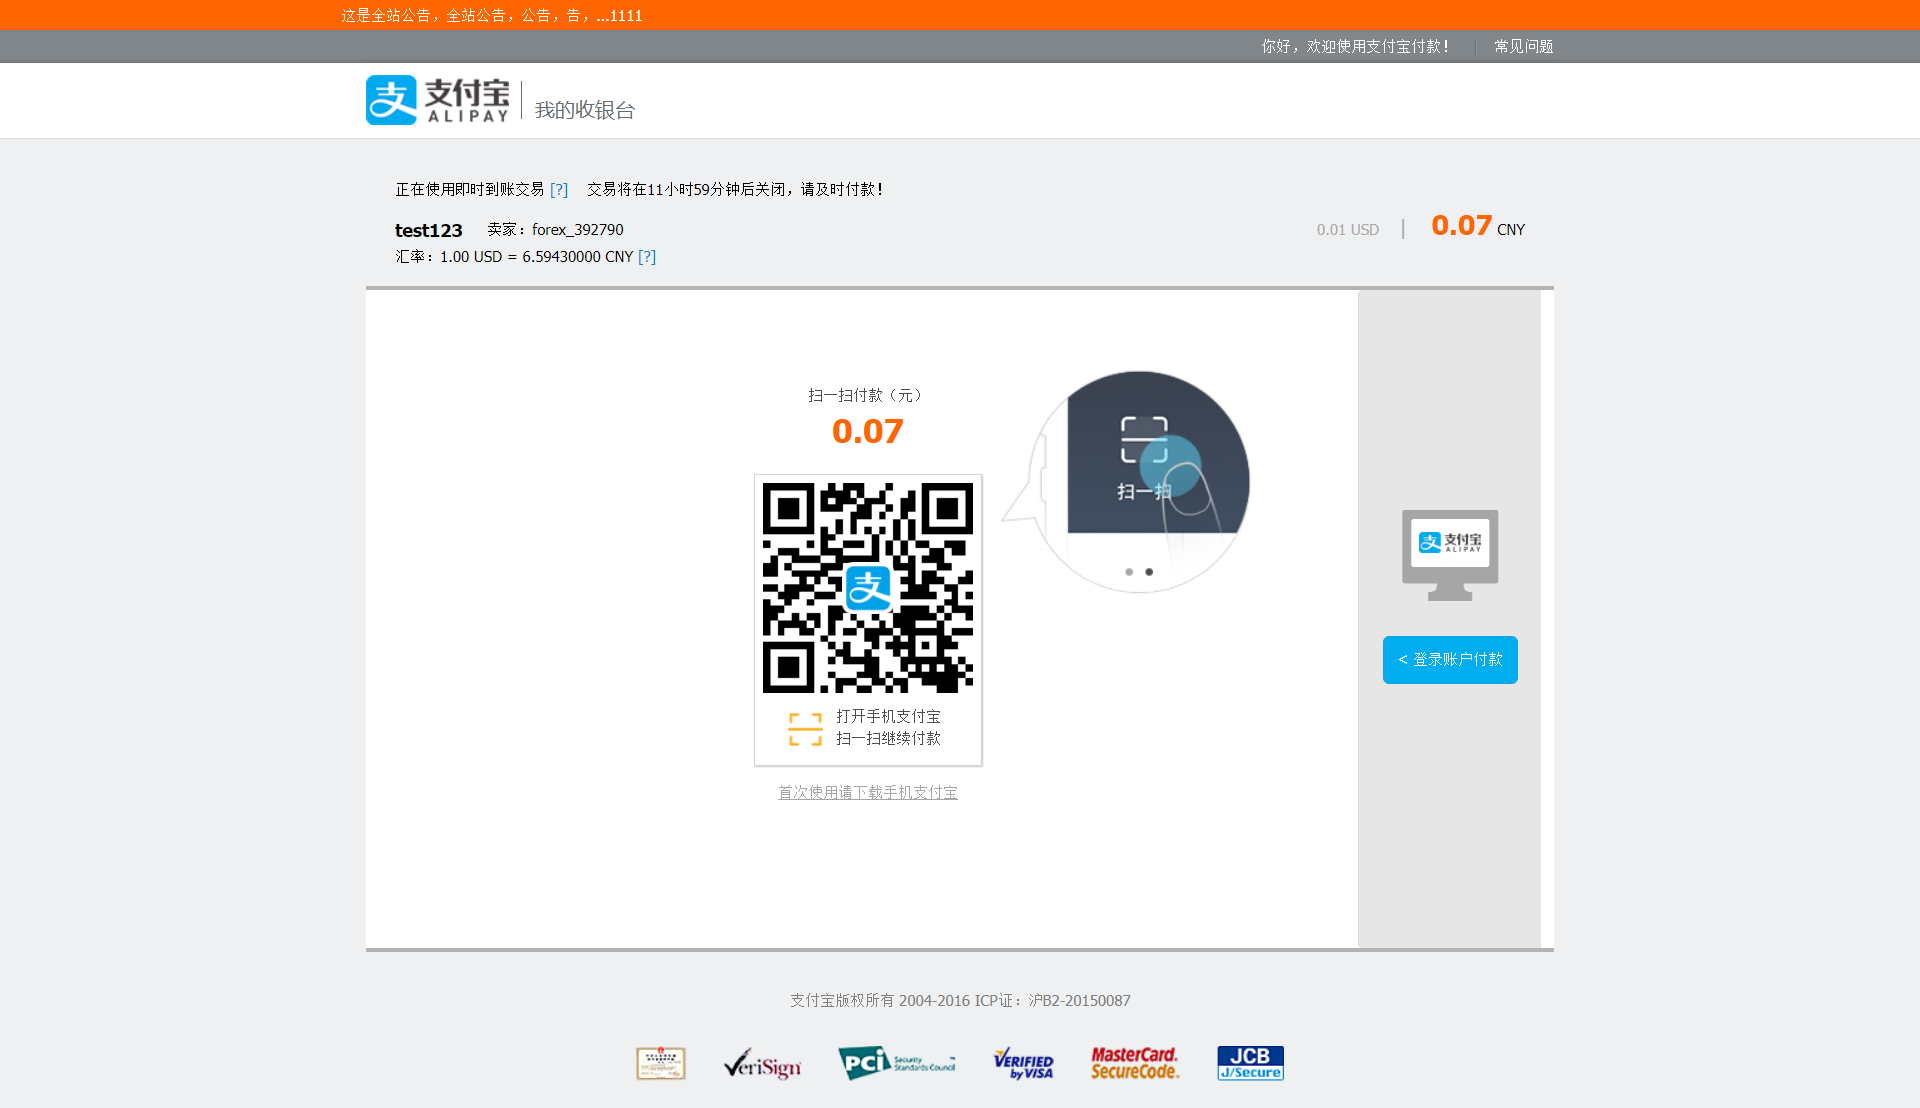
Task: Click the Verified by VISA badge
Action: click(1022, 1063)
